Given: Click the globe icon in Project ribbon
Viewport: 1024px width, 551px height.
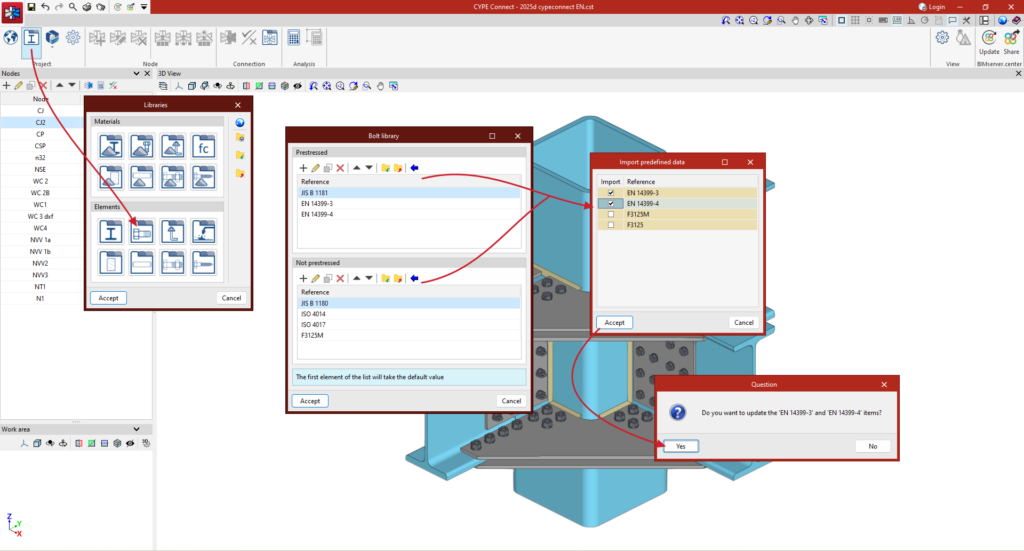Looking at the screenshot, I should (x=10, y=38).
